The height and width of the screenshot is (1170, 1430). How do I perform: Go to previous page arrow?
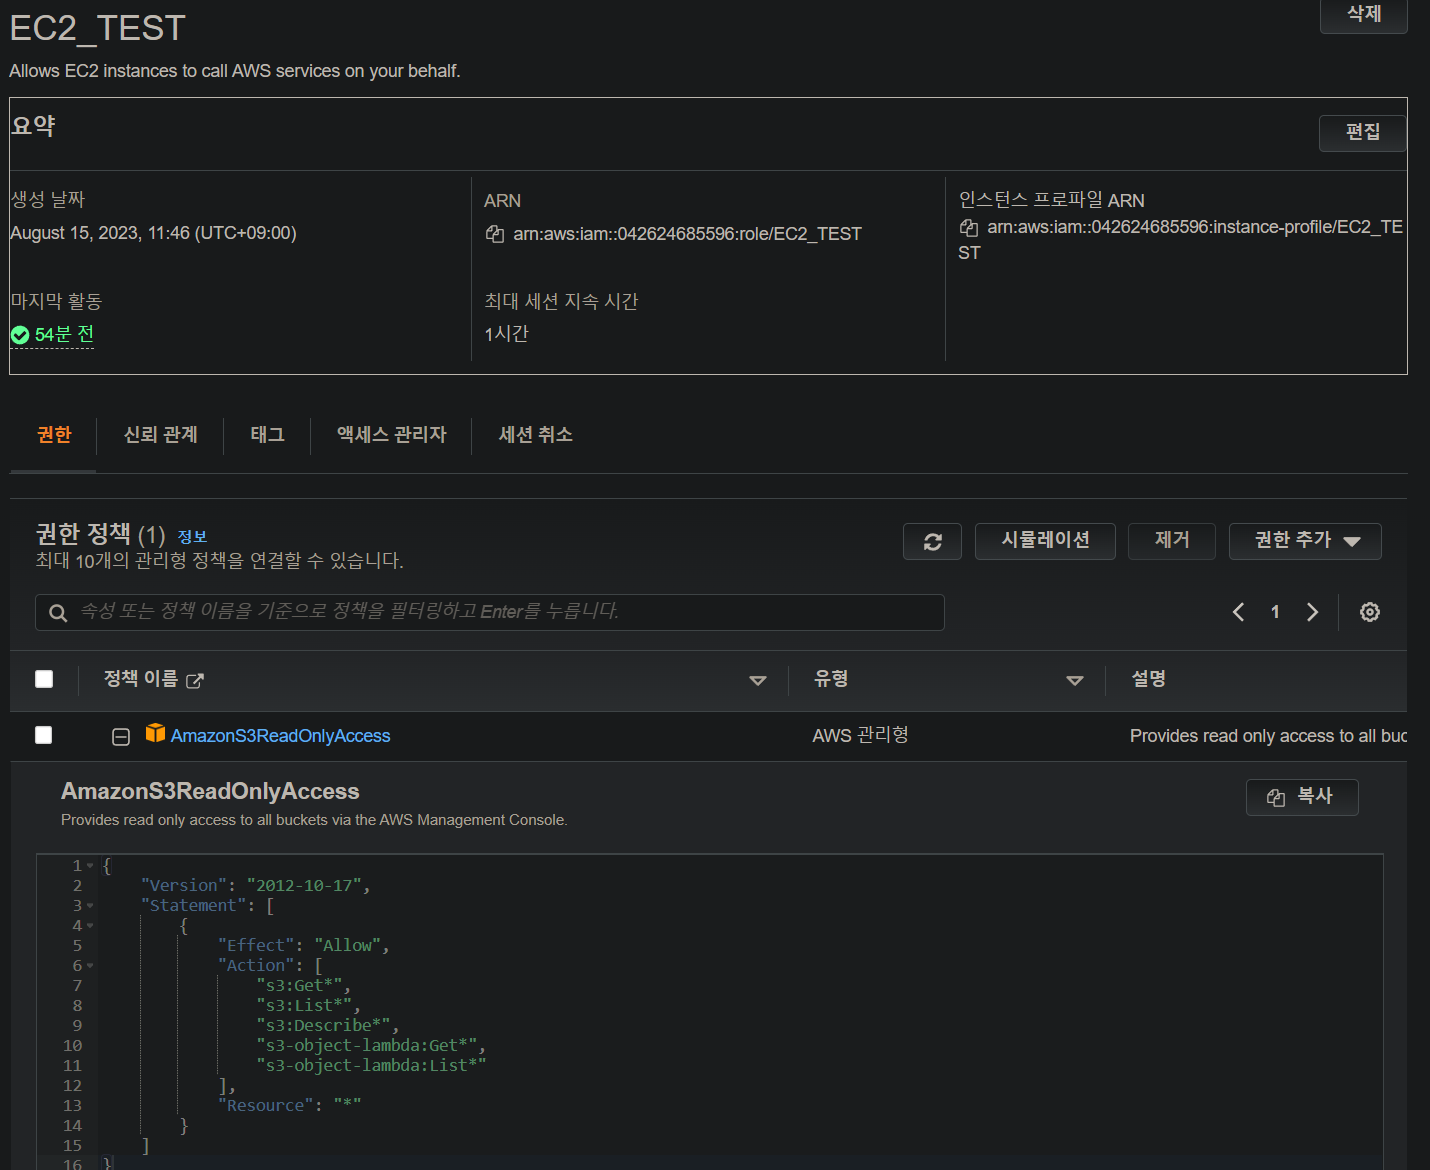1238,612
